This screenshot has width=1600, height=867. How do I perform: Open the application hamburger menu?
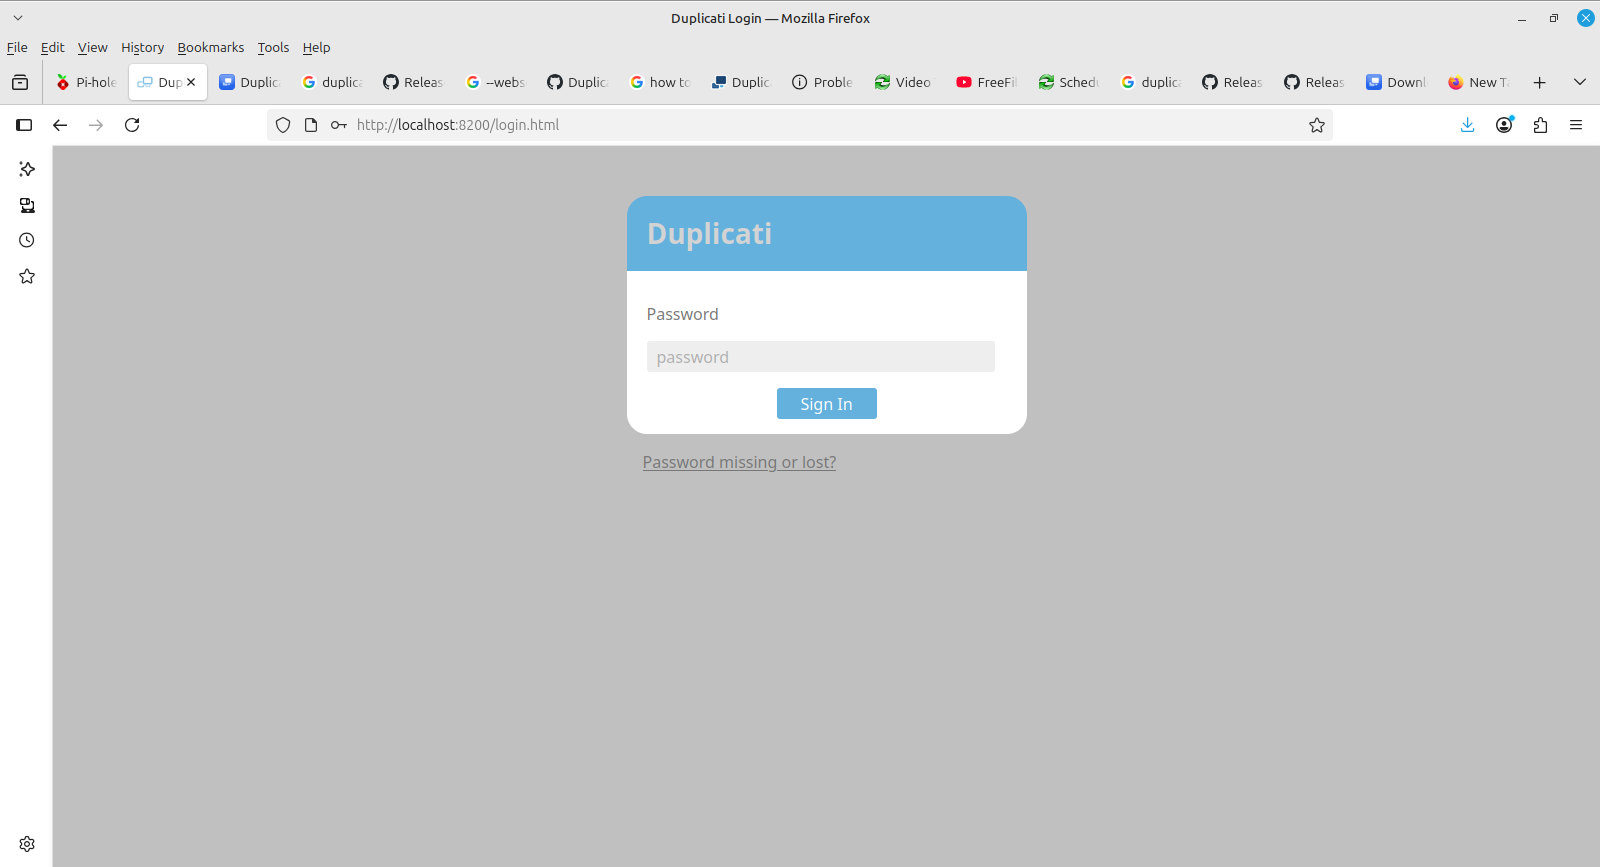click(1576, 125)
